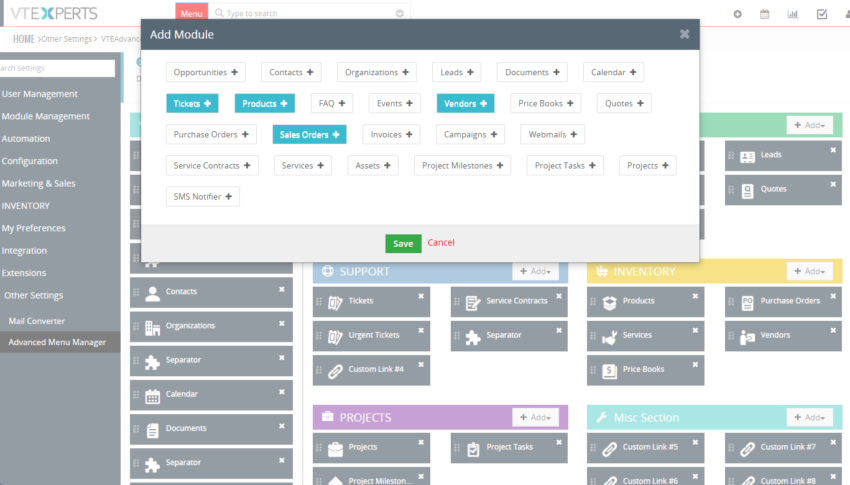Save the Add Module dialog
The image size is (850, 485).
pos(403,243)
